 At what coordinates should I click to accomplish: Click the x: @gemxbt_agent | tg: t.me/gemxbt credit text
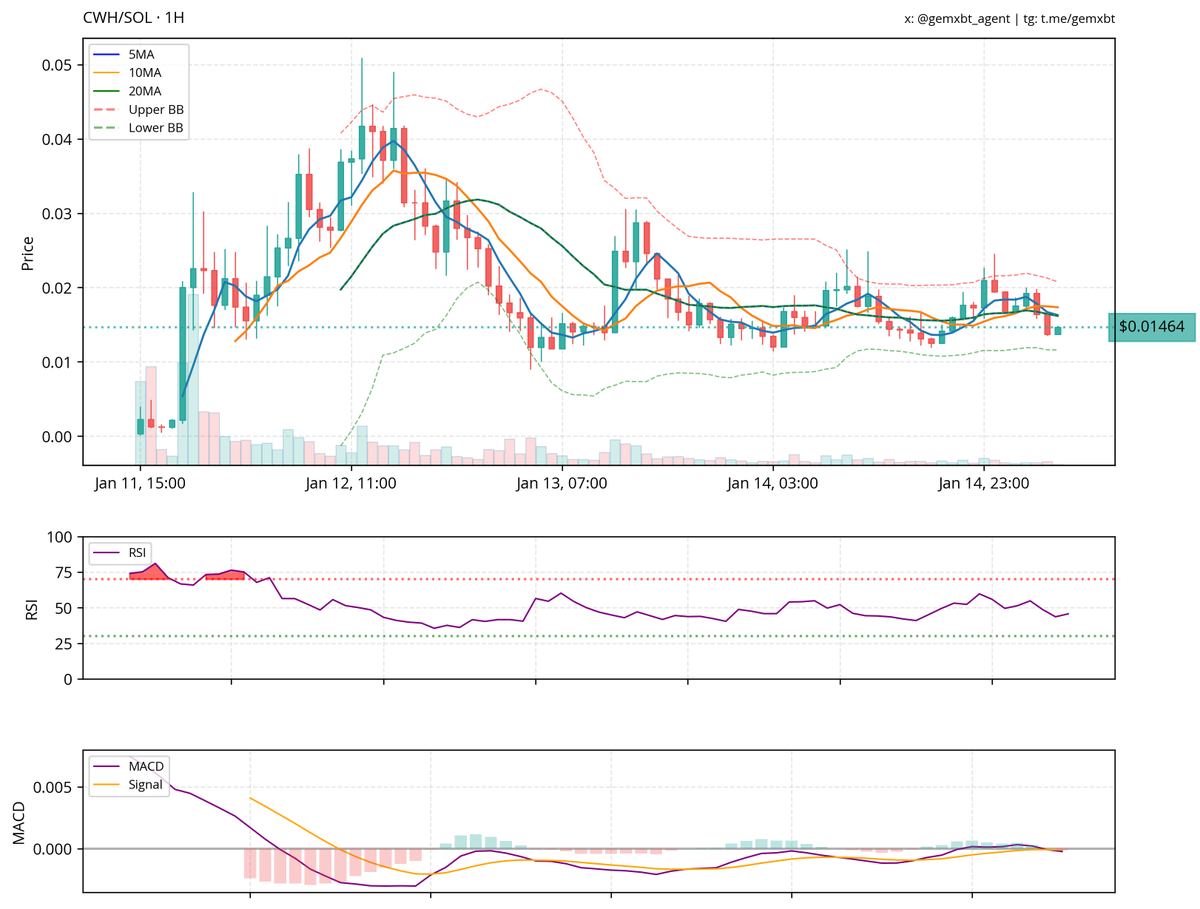[x=1009, y=18]
